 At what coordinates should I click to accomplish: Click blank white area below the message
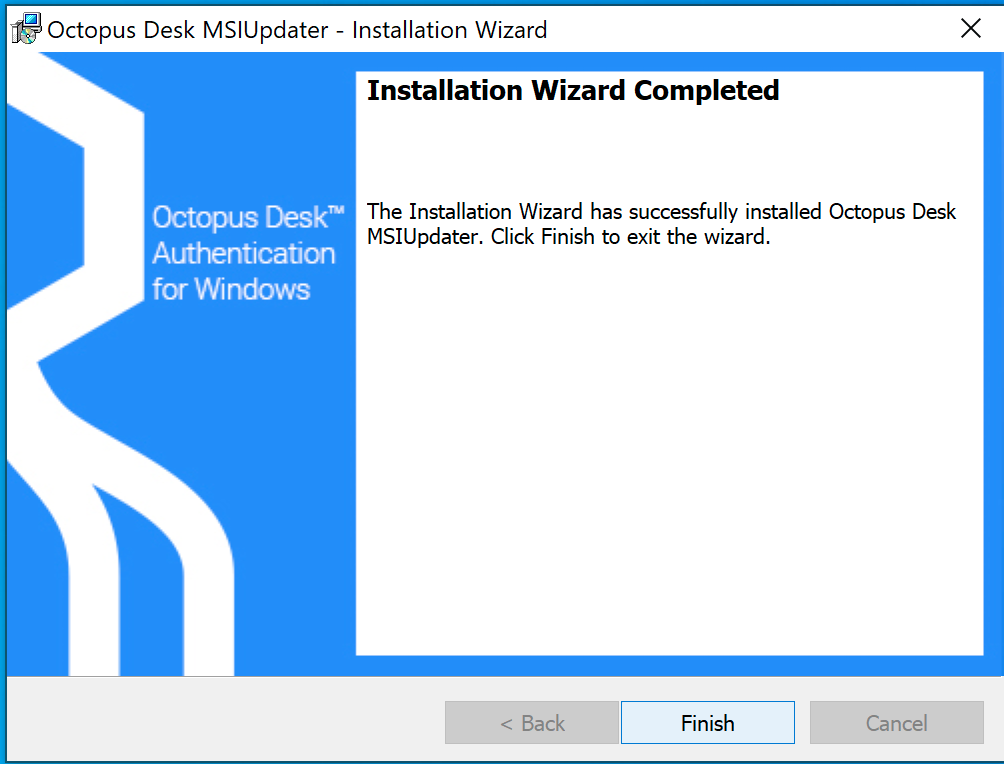669,448
